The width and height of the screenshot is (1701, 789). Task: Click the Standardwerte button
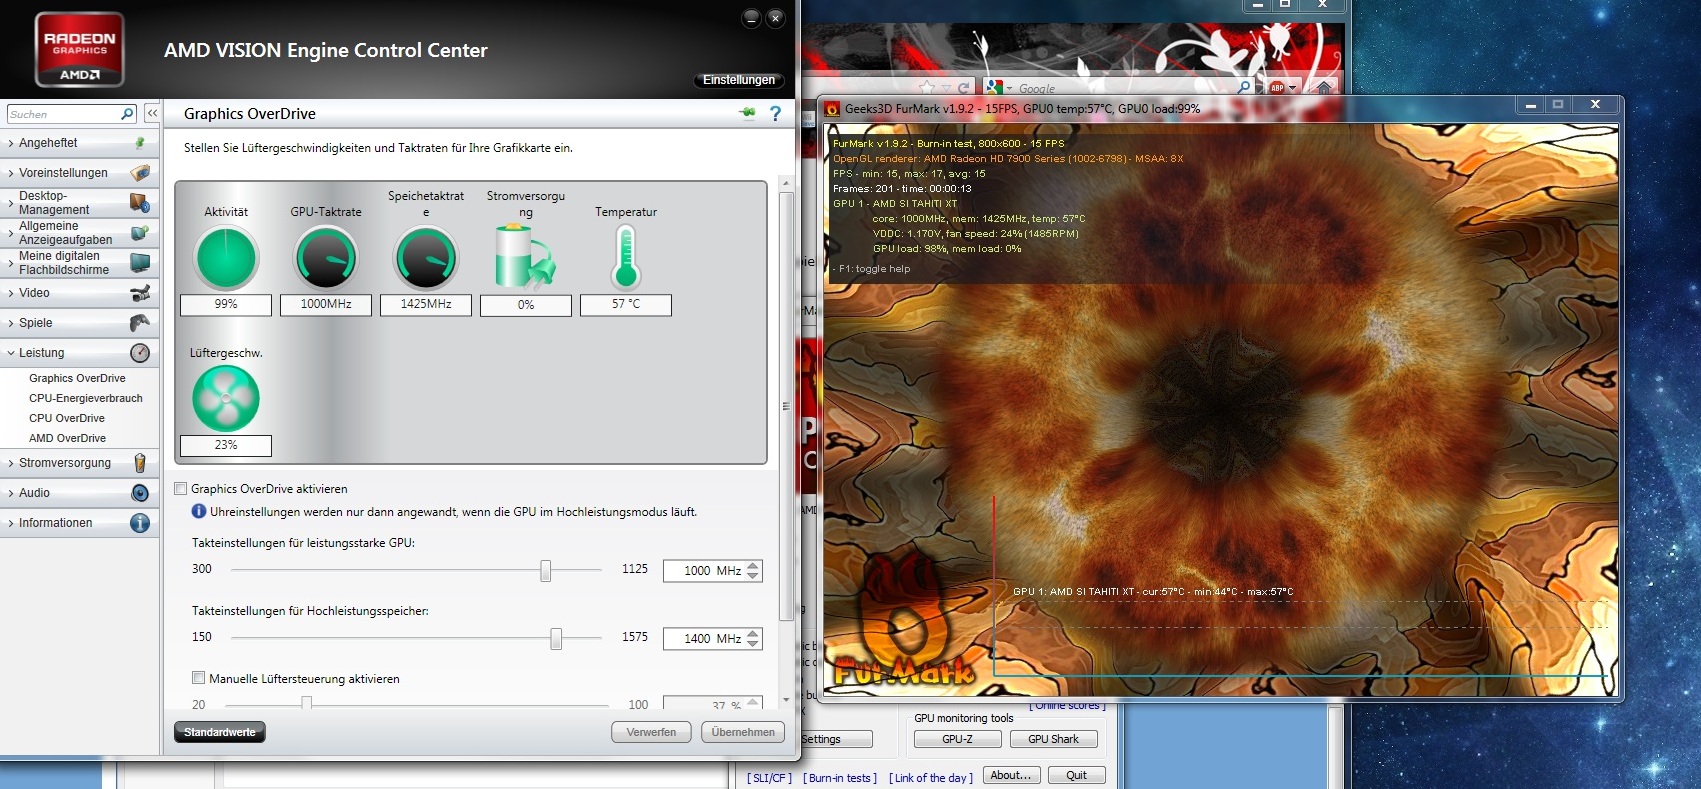220,732
